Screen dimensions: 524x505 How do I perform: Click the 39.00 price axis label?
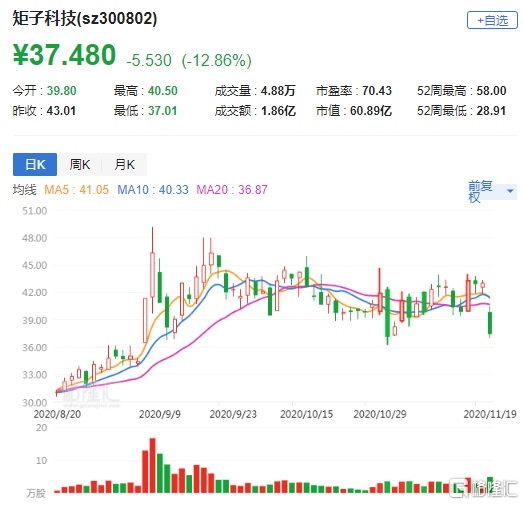click(x=34, y=320)
